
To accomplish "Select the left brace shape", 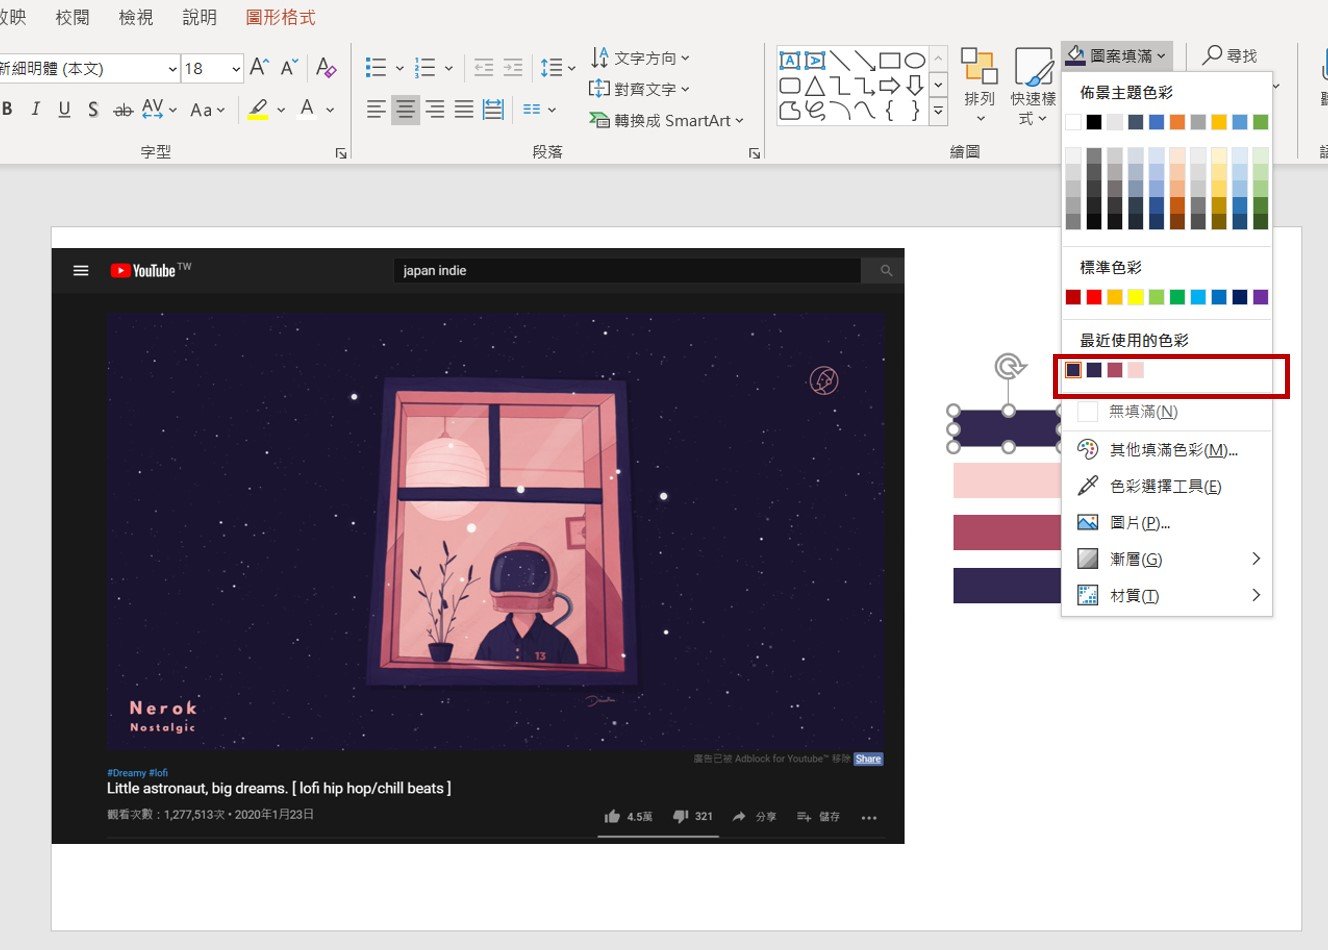I will click(889, 111).
